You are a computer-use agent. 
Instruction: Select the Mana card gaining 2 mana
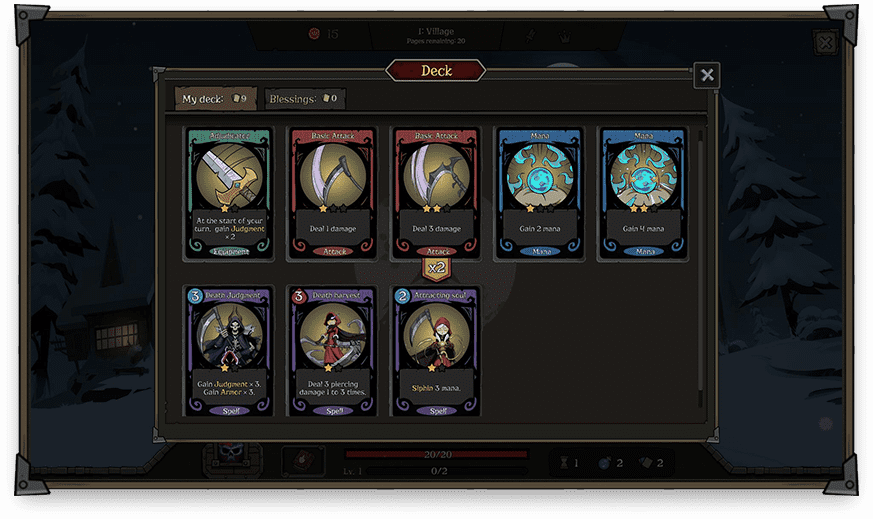[x=540, y=193]
